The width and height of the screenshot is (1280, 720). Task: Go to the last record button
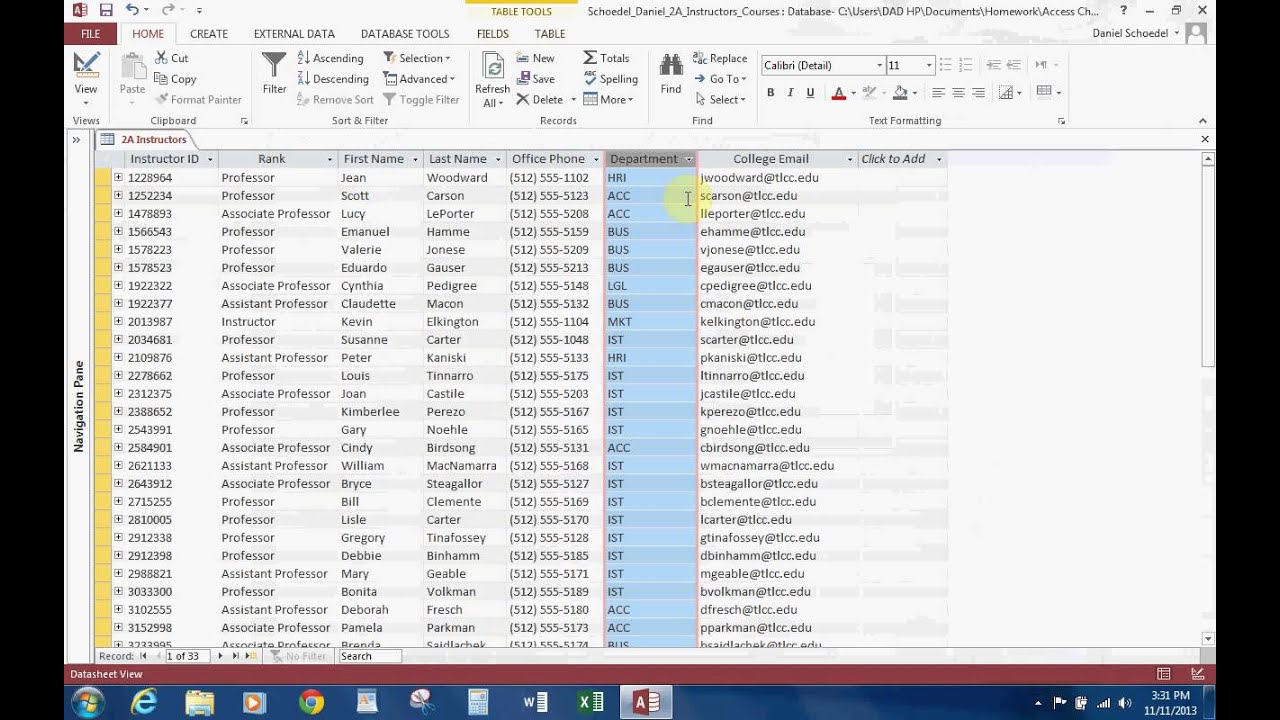(x=235, y=656)
